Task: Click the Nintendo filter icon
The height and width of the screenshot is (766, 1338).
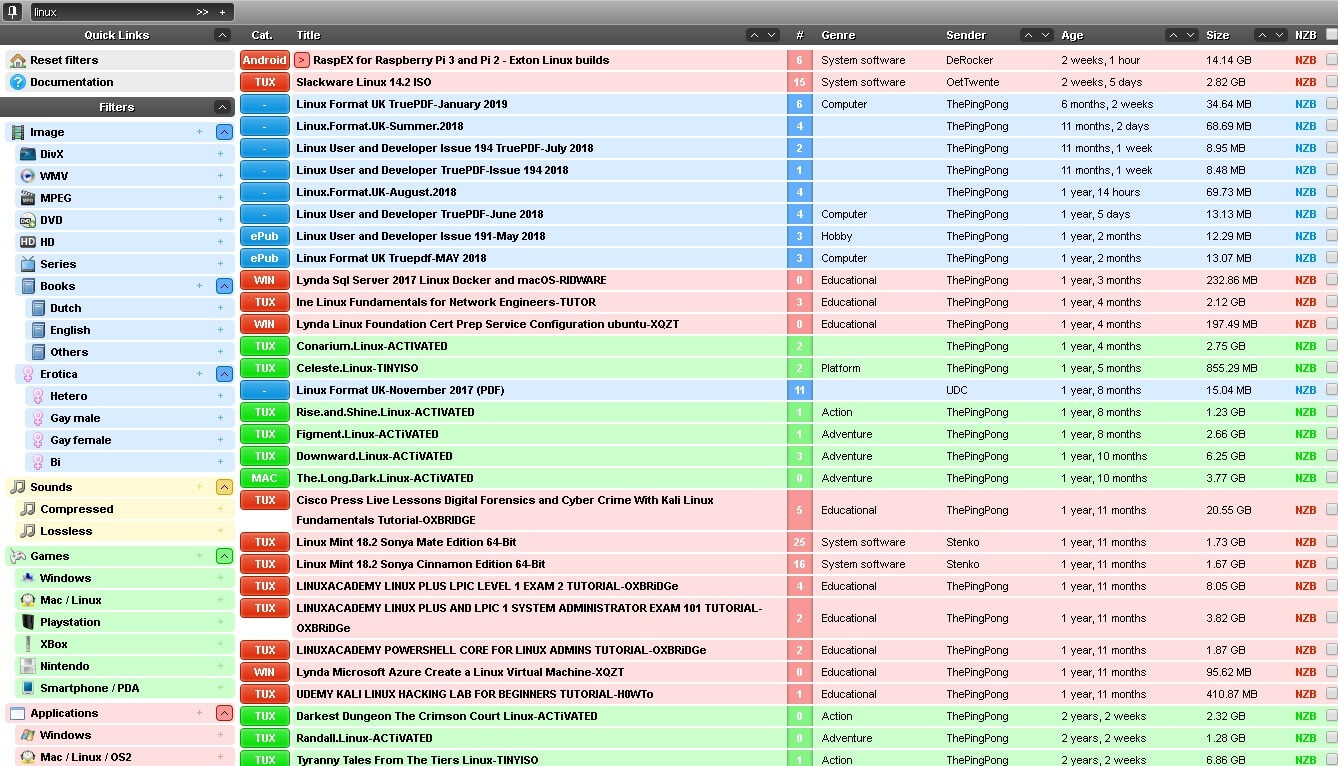Action: [x=28, y=666]
